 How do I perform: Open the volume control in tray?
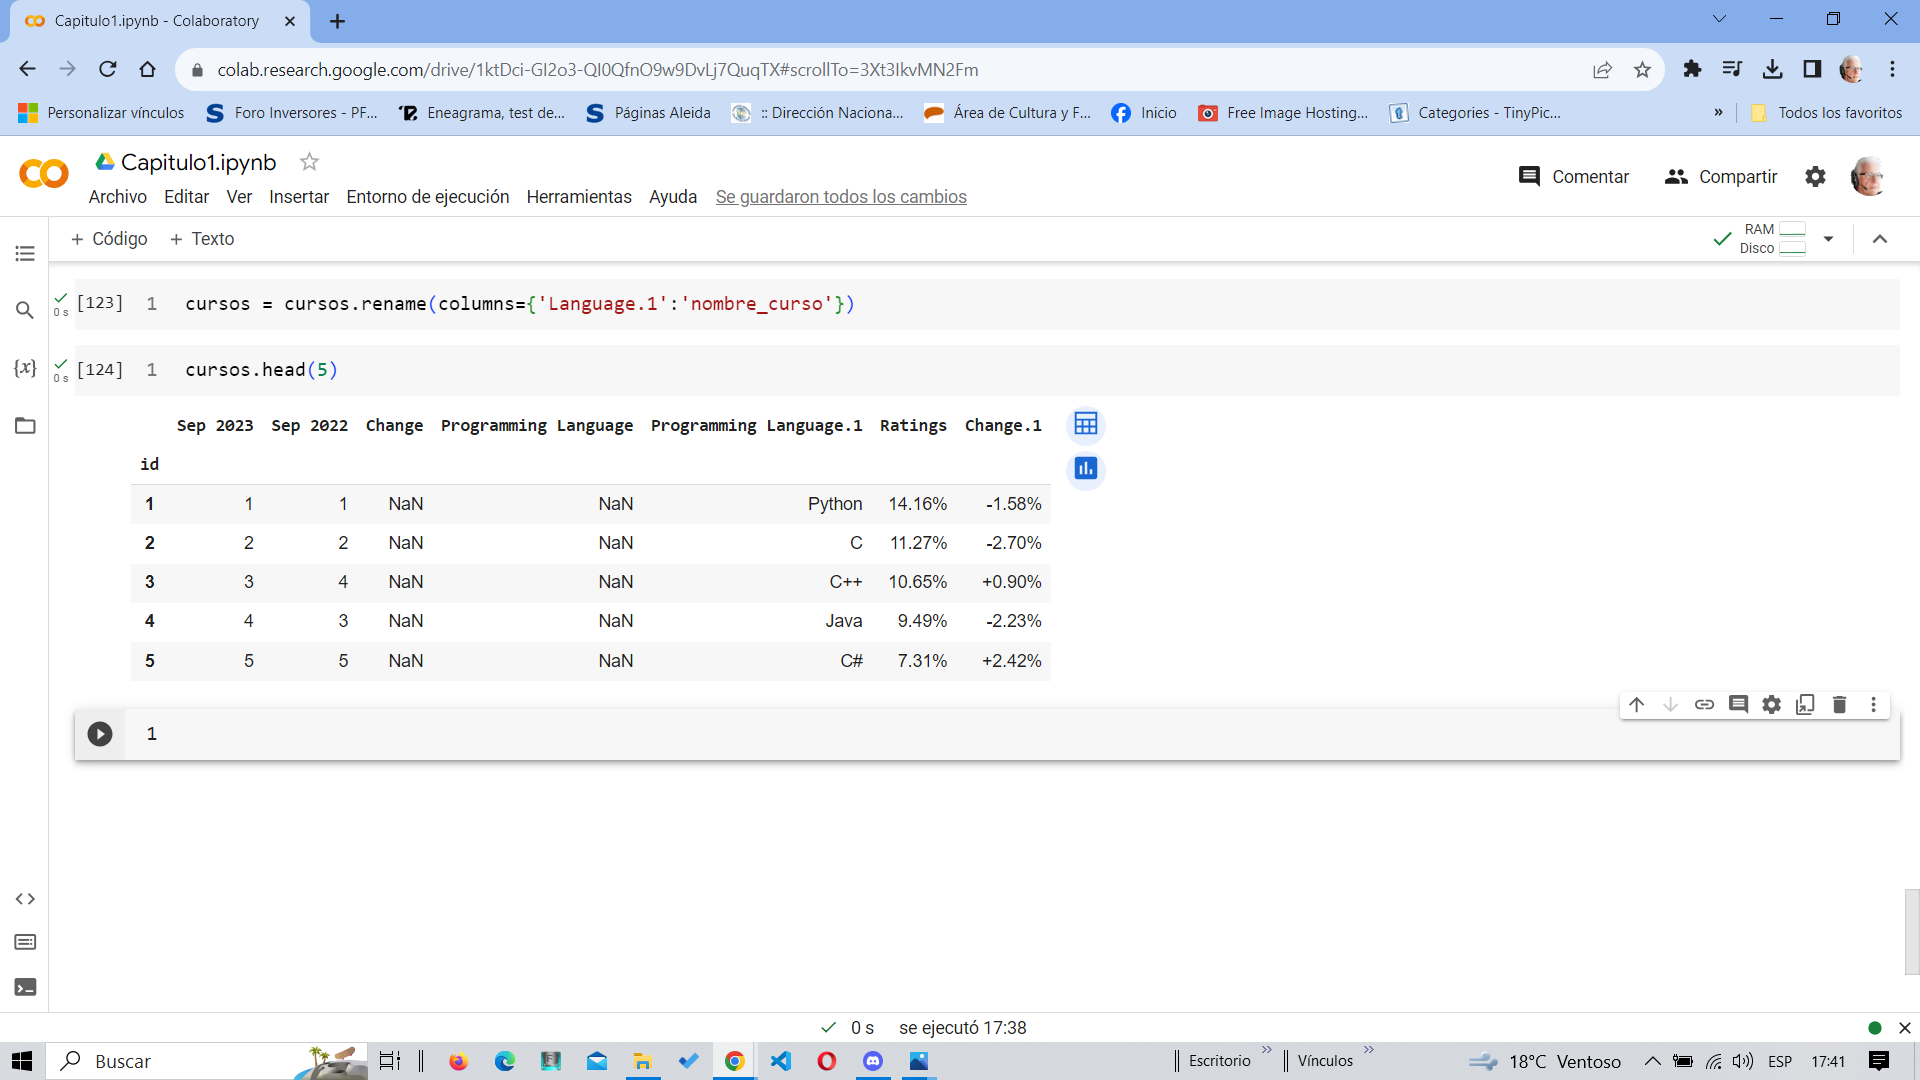pos(1743,1061)
